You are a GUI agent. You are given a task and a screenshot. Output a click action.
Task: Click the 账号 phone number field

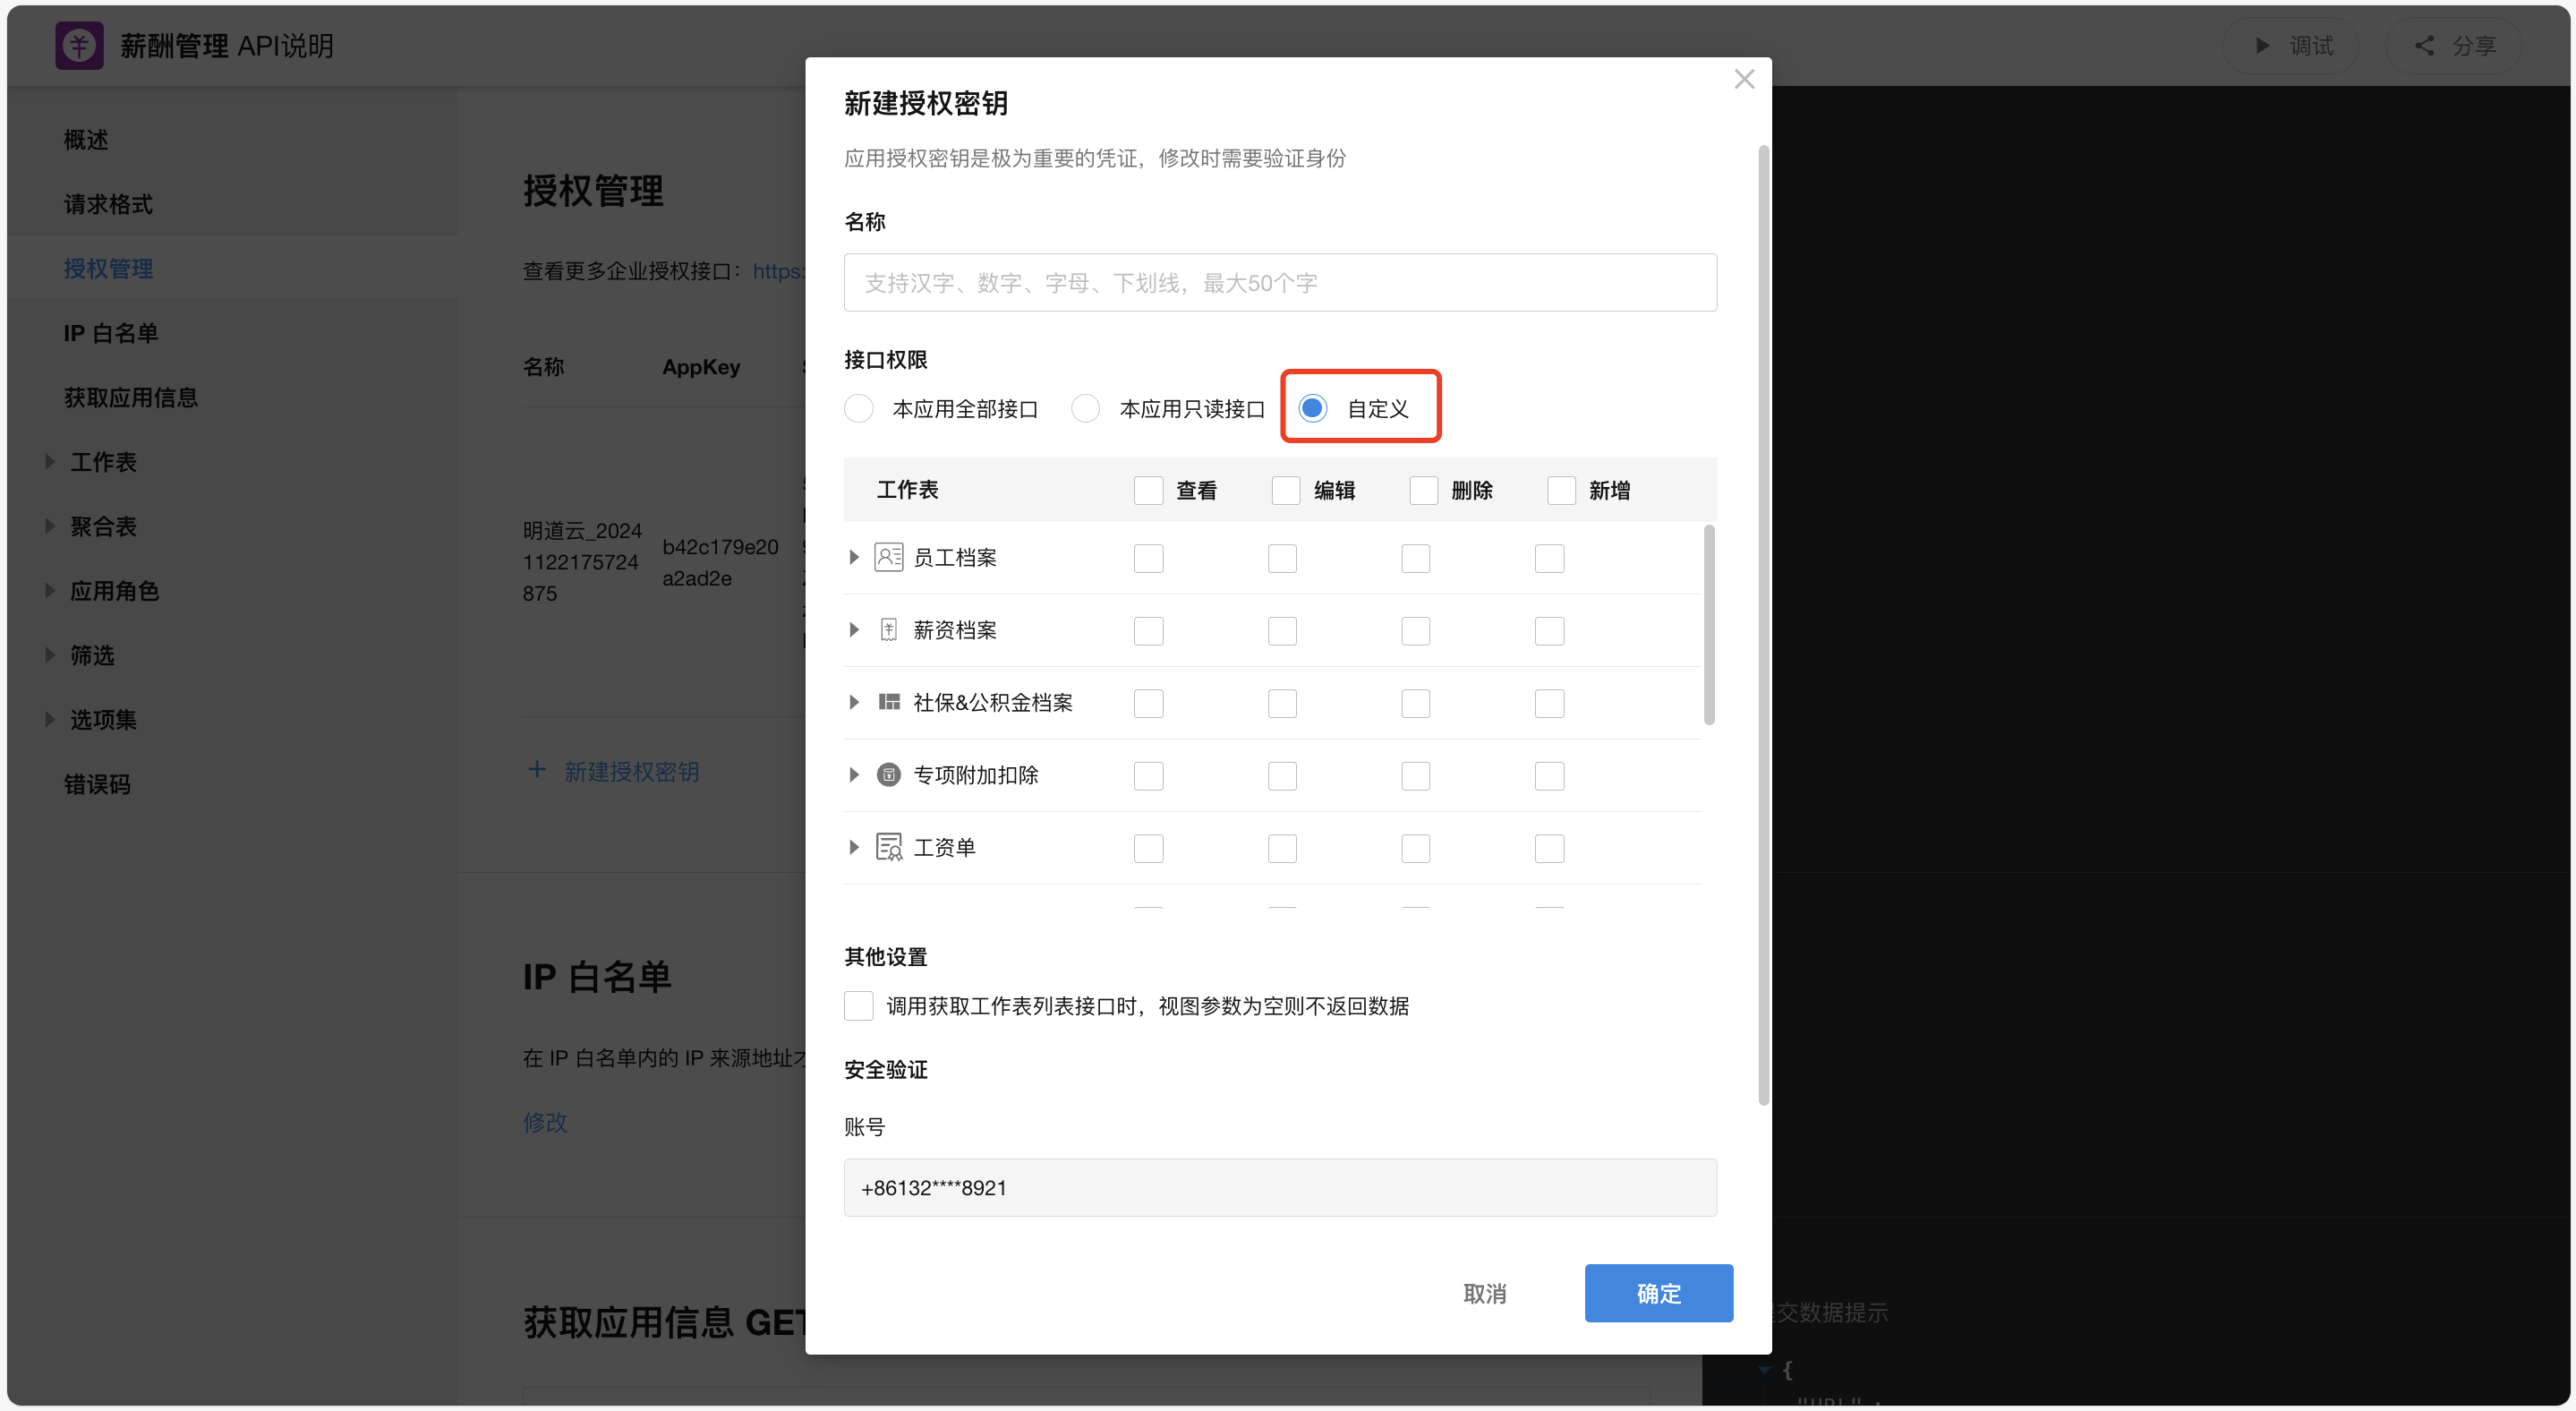click(x=1280, y=1188)
